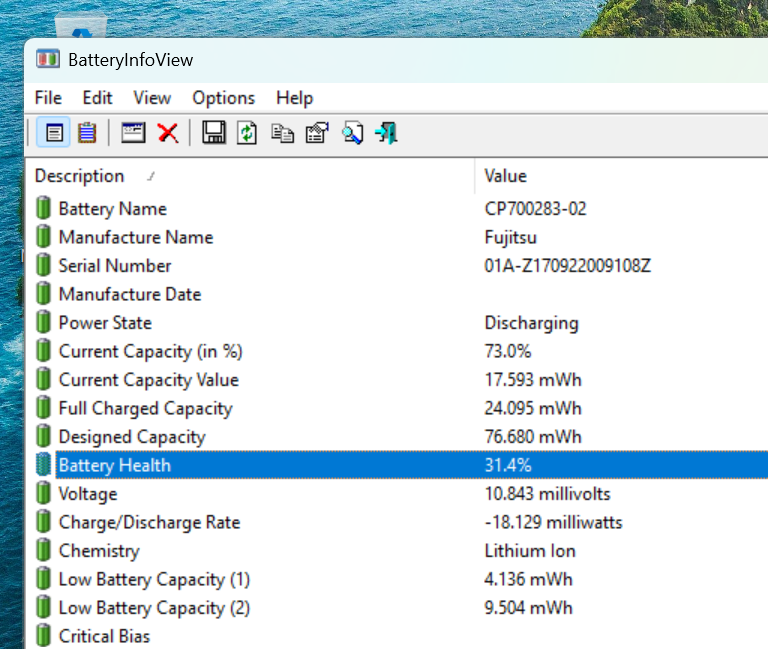Open the Advanced Options toolbar icon
Image resolution: width=768 pixels, height=649 pixels.
tap(317, 133)
